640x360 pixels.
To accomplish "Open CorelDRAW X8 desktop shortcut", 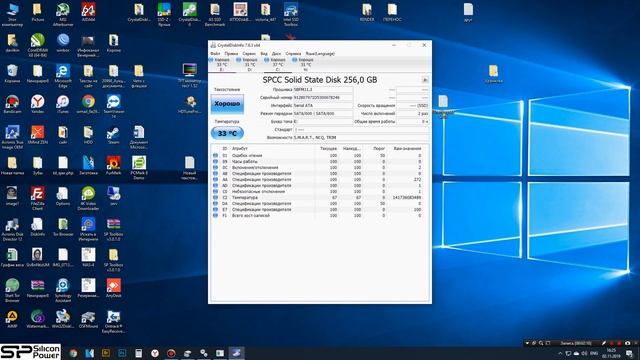I will [x=38, y=45].
